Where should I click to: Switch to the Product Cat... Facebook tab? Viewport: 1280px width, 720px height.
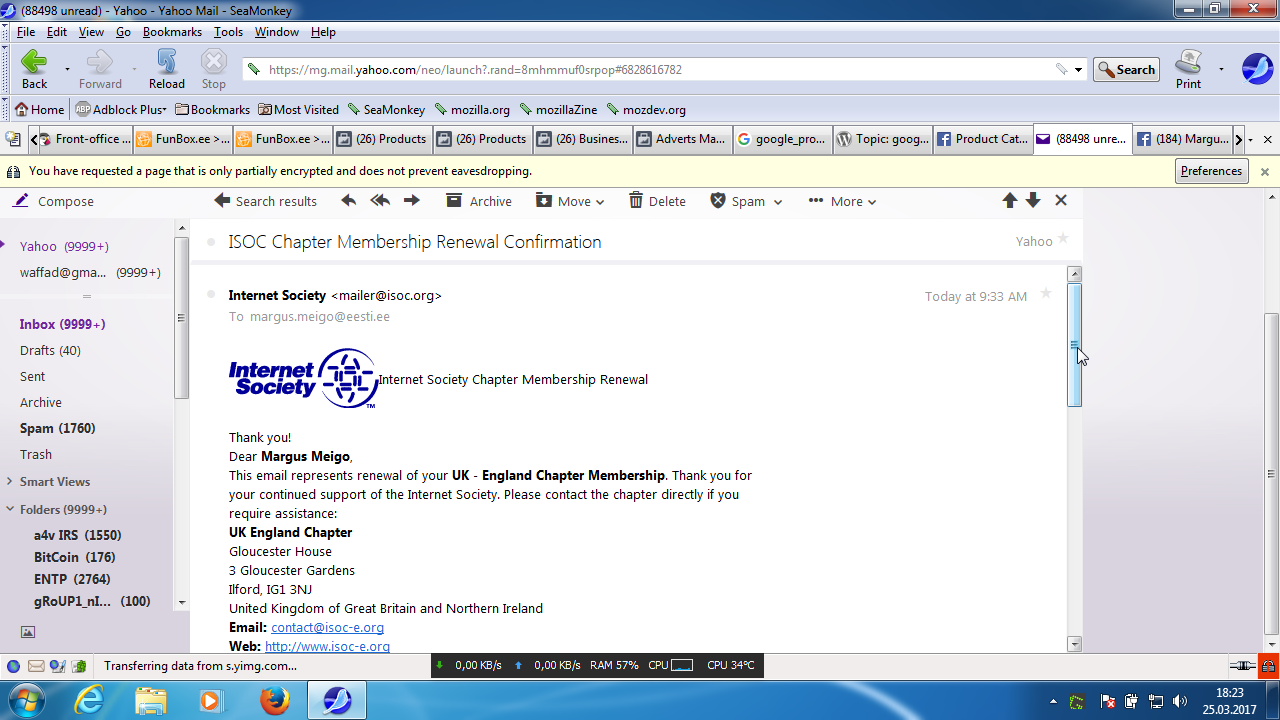point(982,139)
